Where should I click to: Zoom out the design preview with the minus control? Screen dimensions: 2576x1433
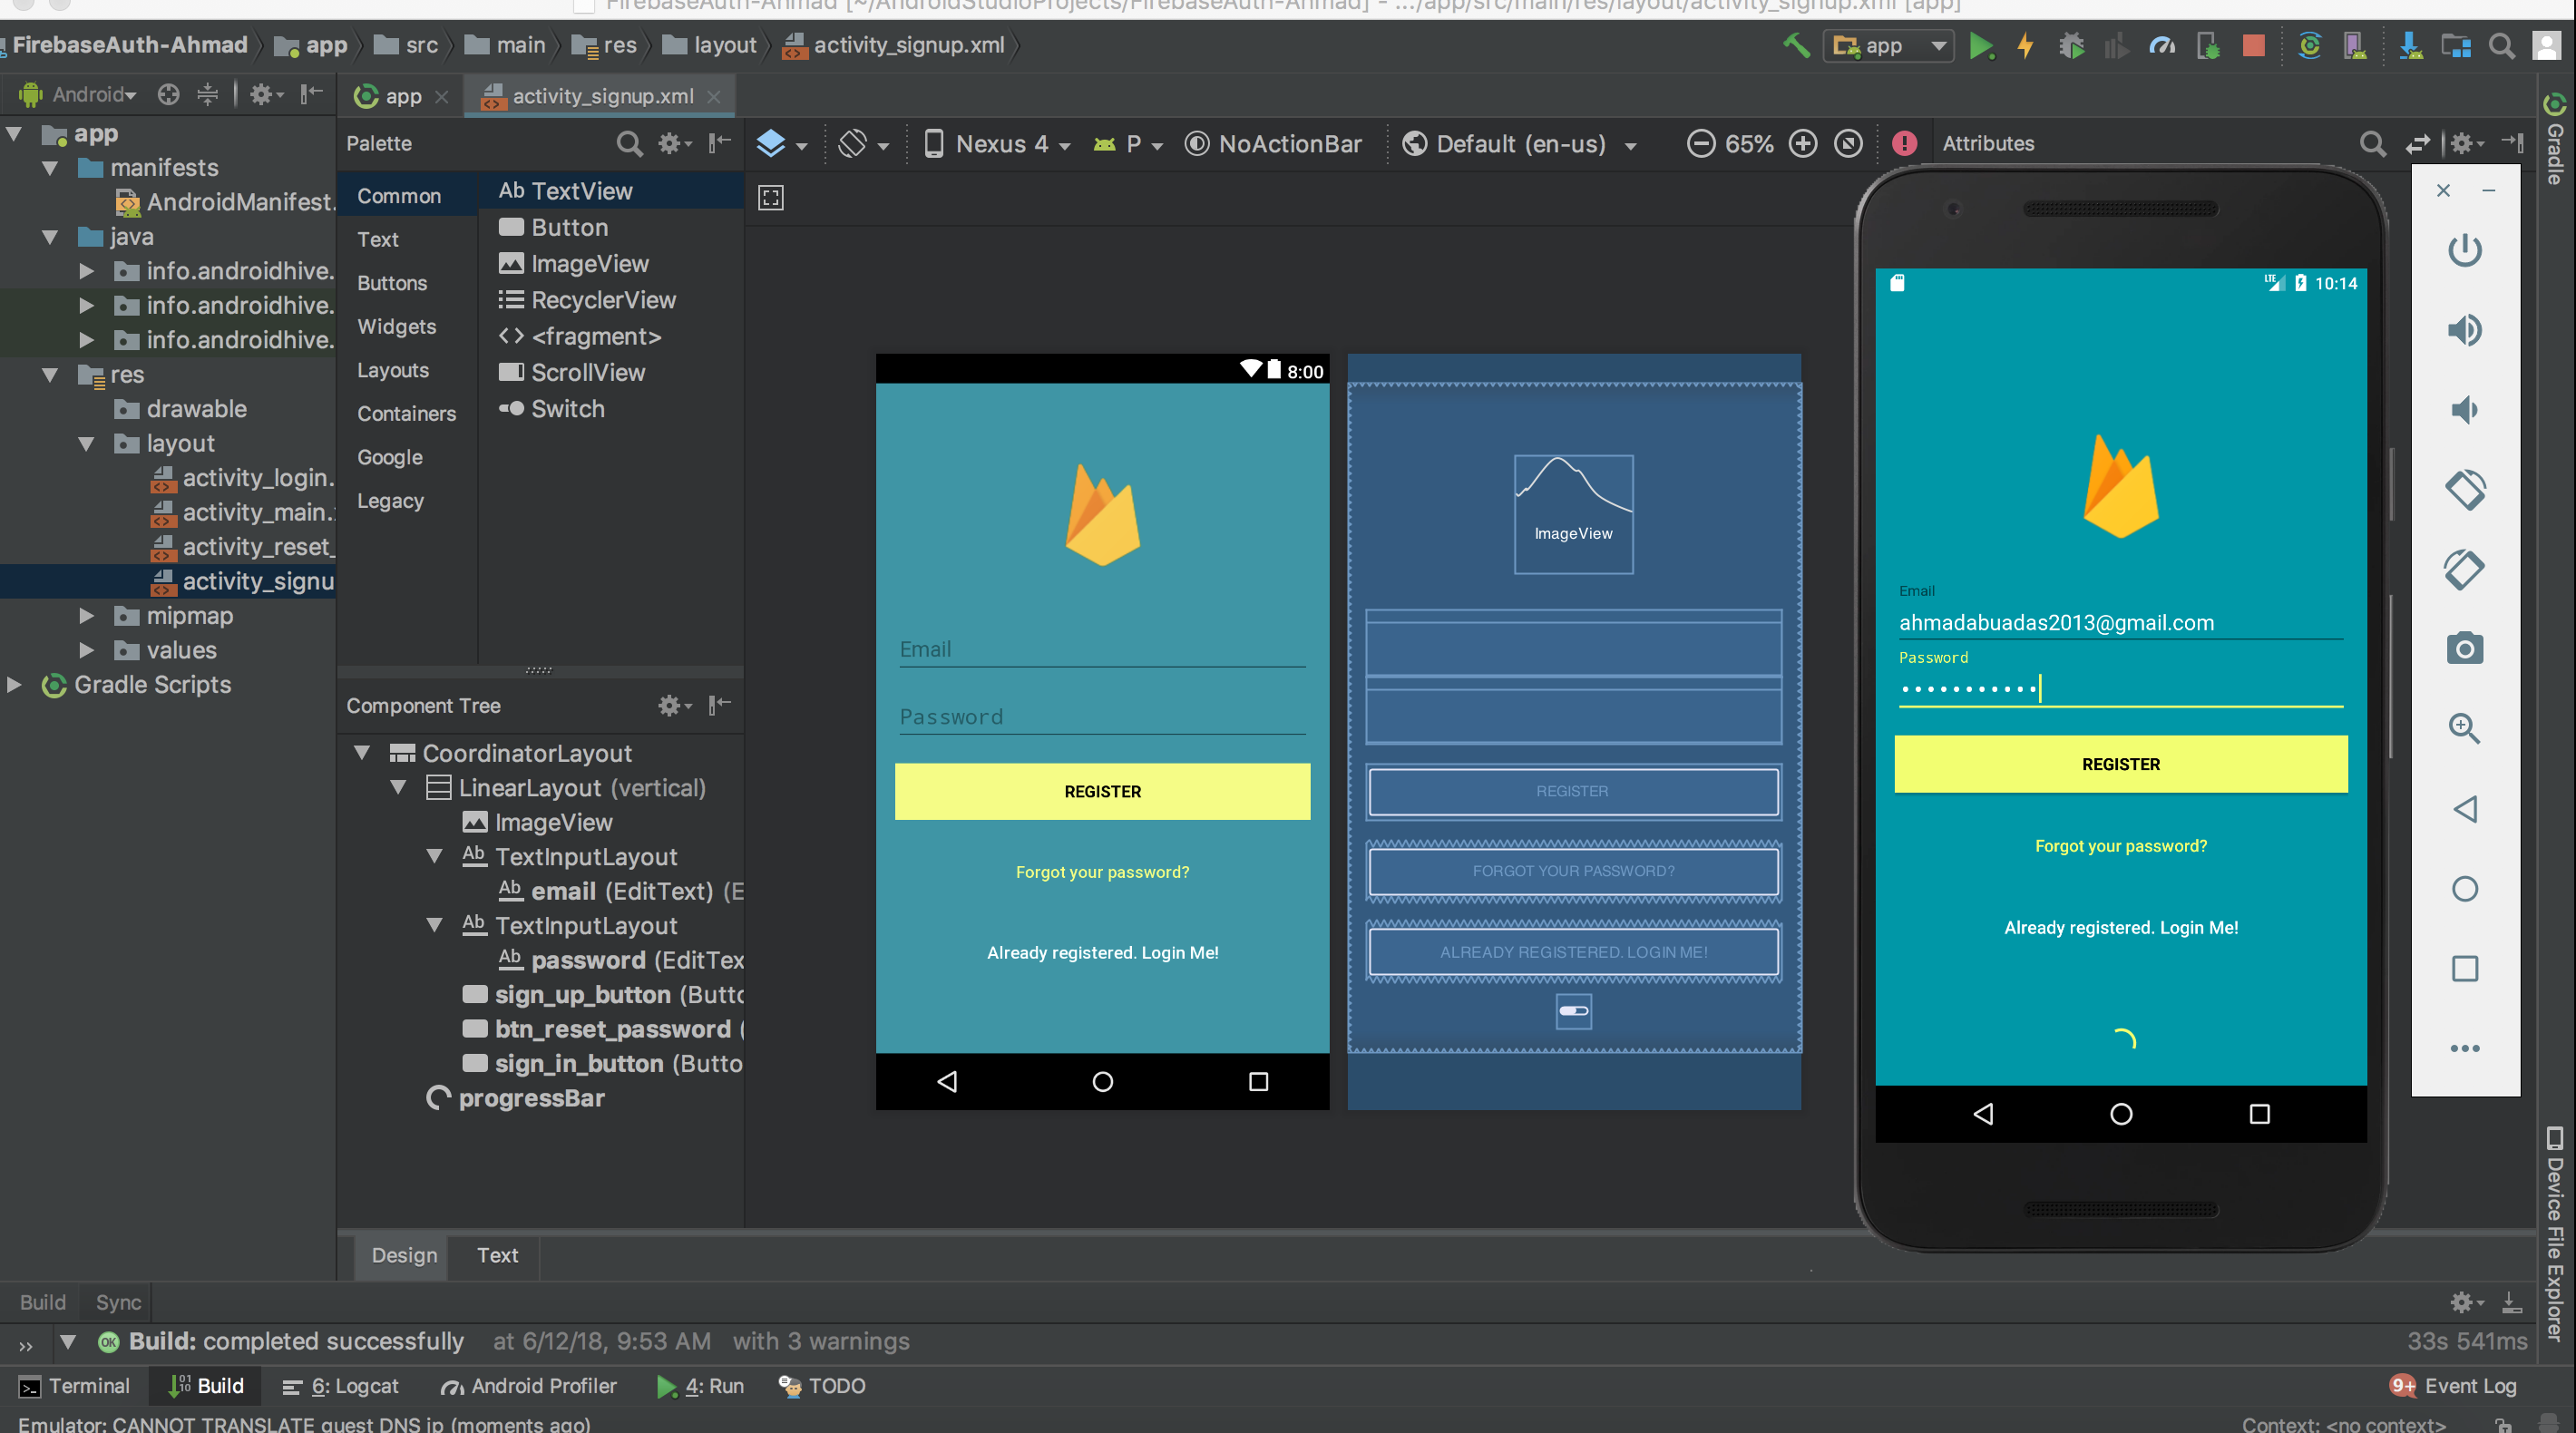tap(1701, 144)
